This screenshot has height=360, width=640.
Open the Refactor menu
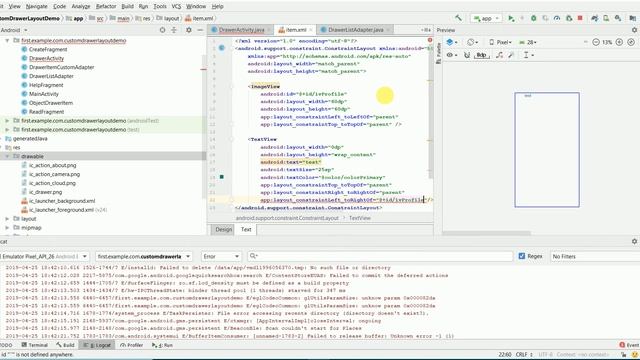click(106, 7)
